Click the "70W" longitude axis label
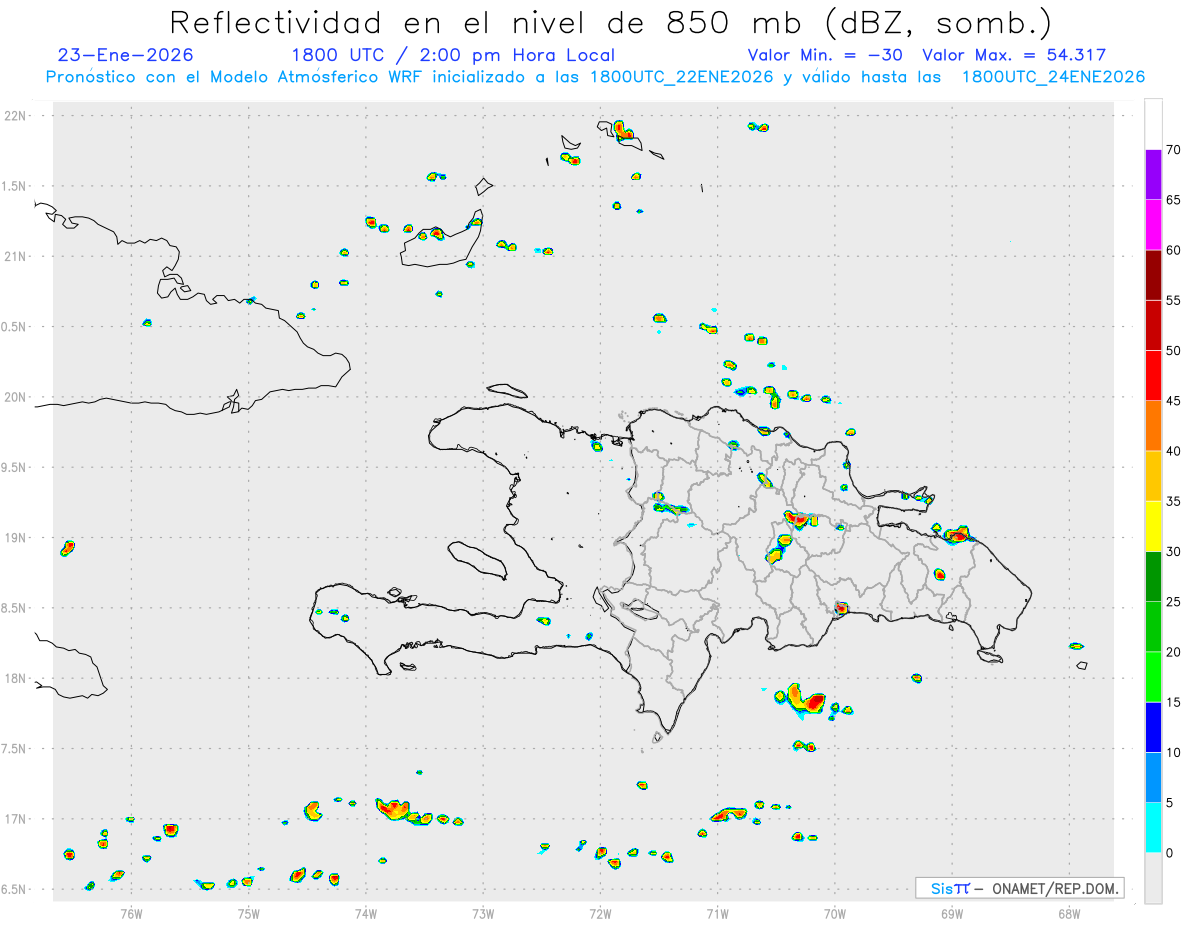 835,912
